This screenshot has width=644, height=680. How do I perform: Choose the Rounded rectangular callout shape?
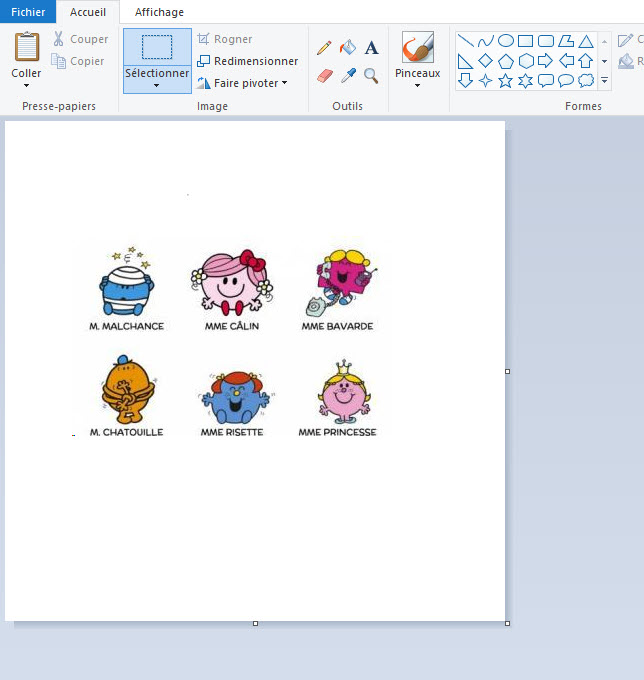point(546,81)
